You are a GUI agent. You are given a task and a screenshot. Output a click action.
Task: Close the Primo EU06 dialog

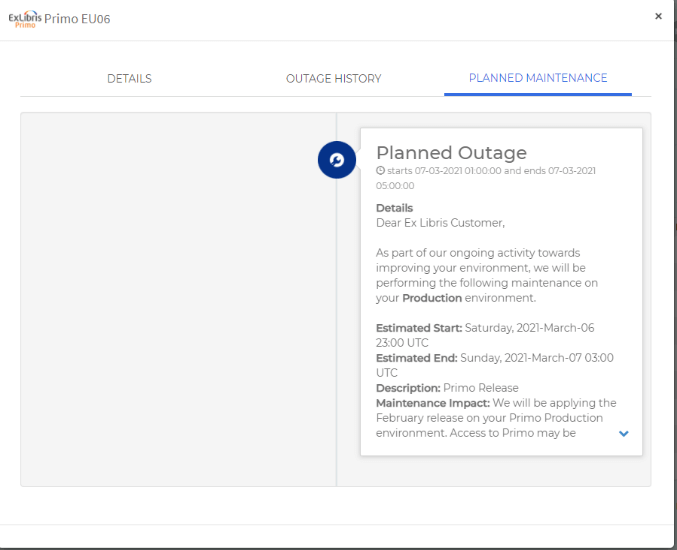click(658, 16)
